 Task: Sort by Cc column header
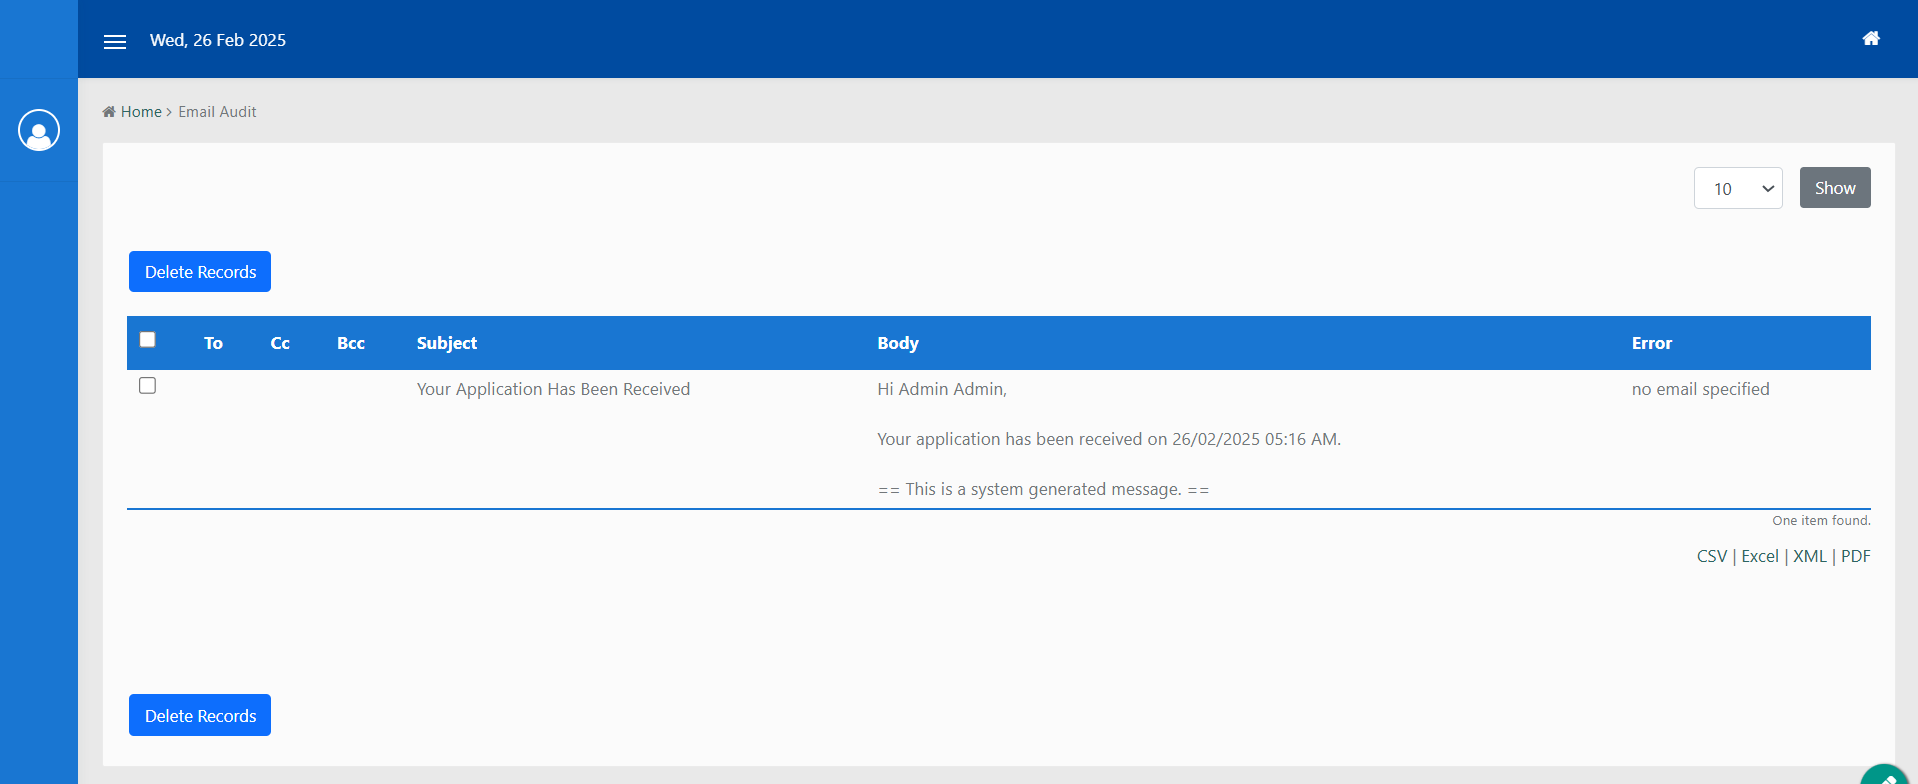(x=280, y=343)
